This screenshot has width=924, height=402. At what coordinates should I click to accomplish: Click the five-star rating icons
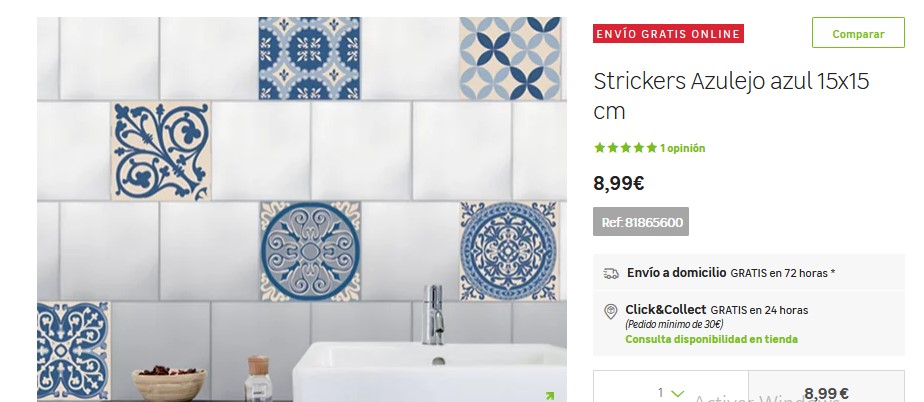(625, 148)
